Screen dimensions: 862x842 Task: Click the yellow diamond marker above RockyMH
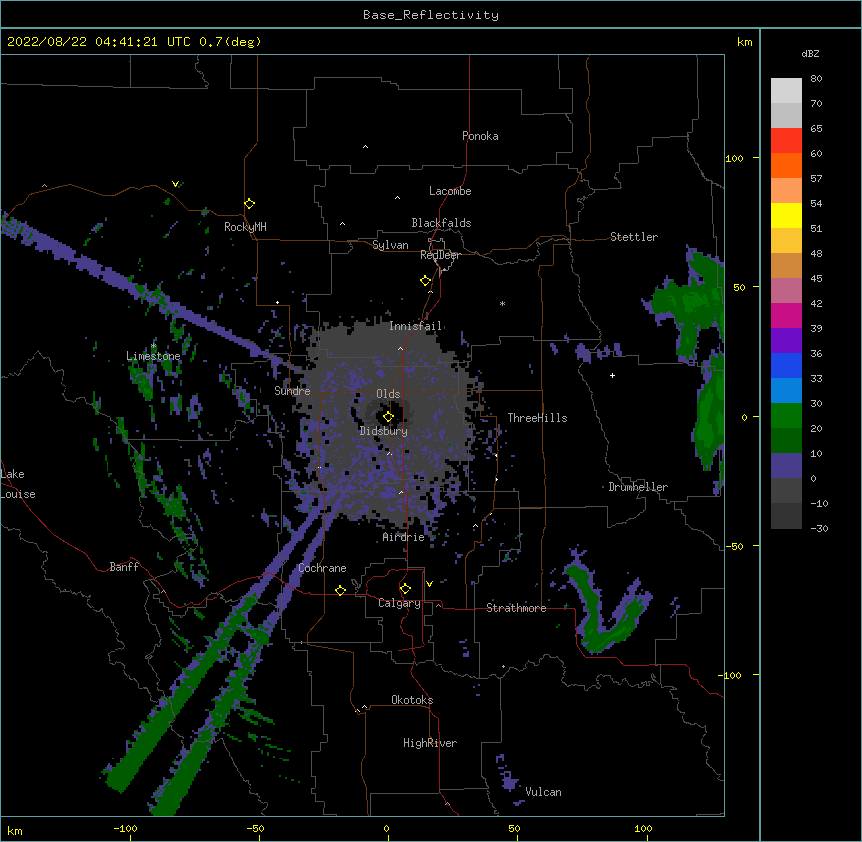(250, 204)
